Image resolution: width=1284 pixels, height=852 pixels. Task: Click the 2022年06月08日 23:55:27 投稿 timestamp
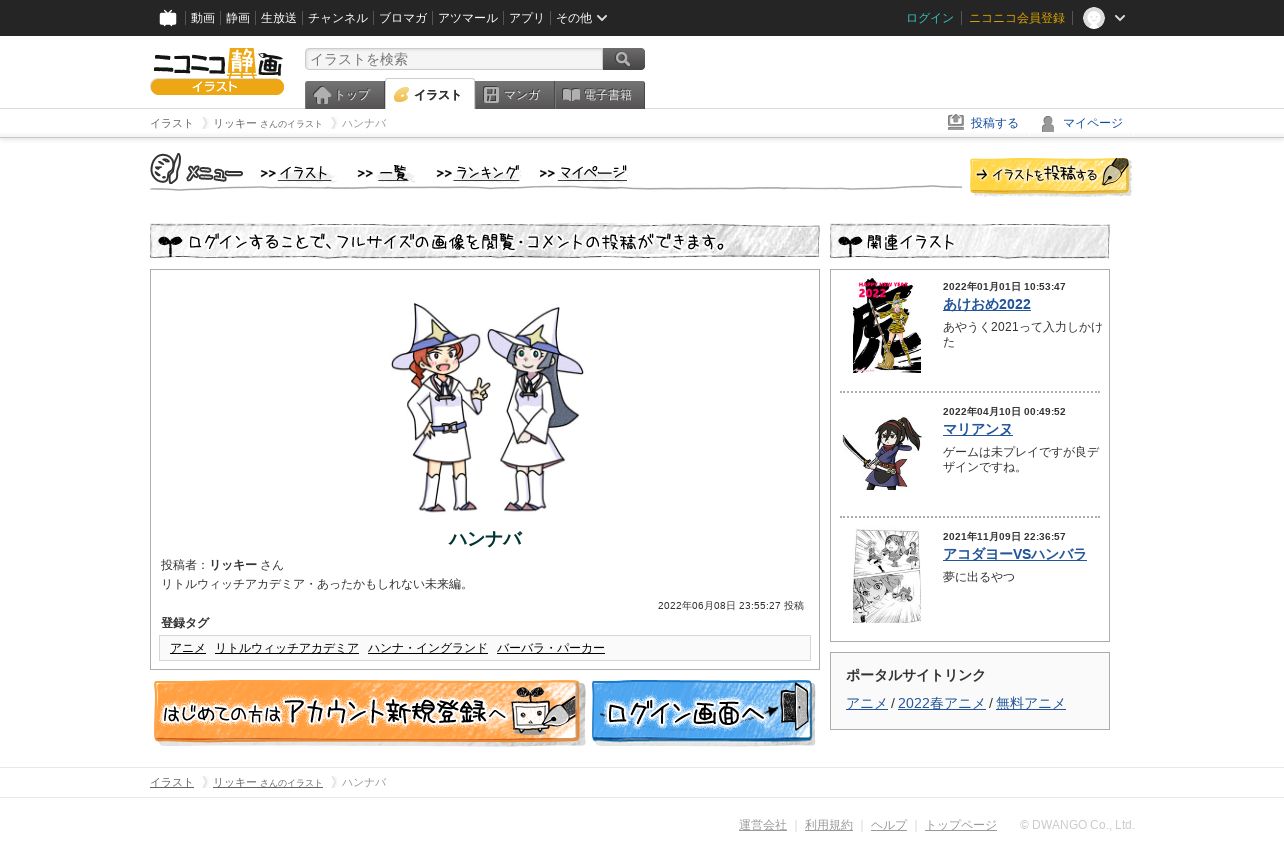point(731,606)
